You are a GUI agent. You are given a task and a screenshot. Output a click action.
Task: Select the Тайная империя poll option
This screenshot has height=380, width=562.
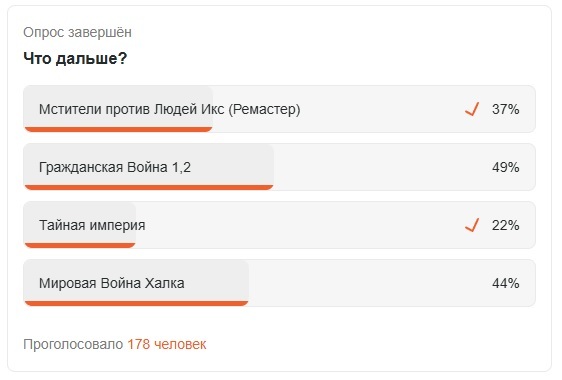coord(279,225)
